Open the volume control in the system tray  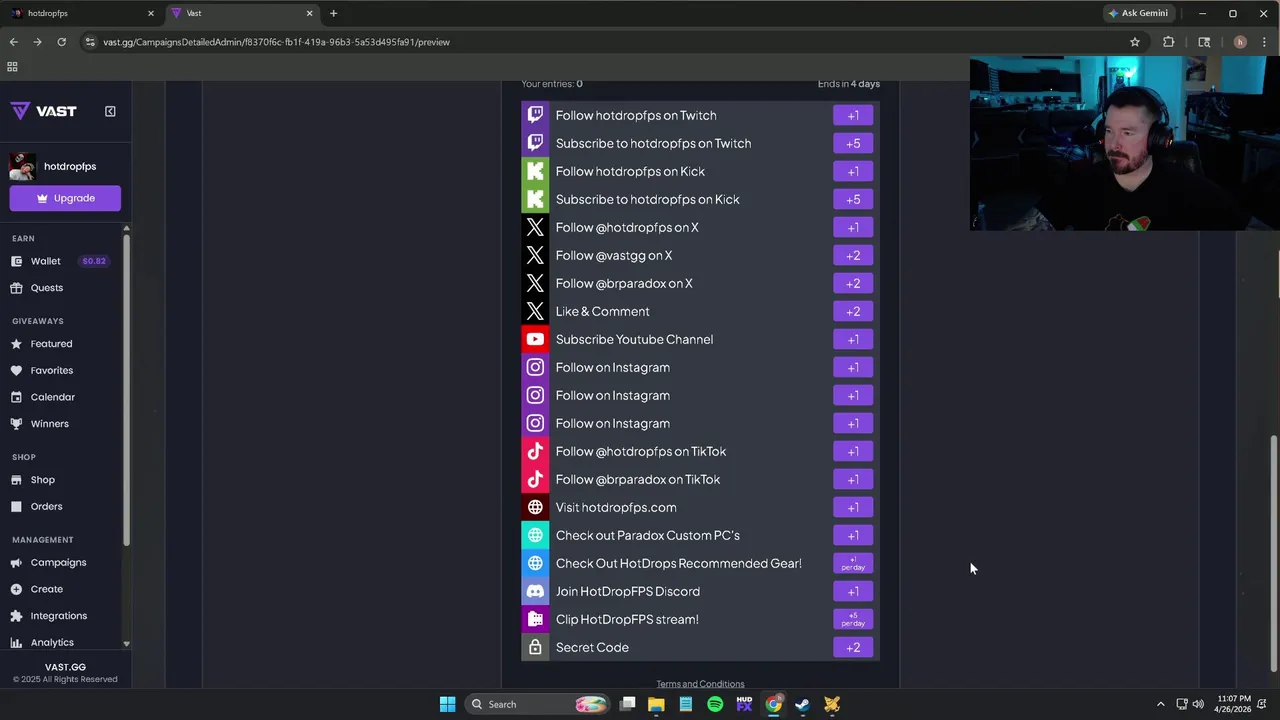click(x=1198, y=704)
